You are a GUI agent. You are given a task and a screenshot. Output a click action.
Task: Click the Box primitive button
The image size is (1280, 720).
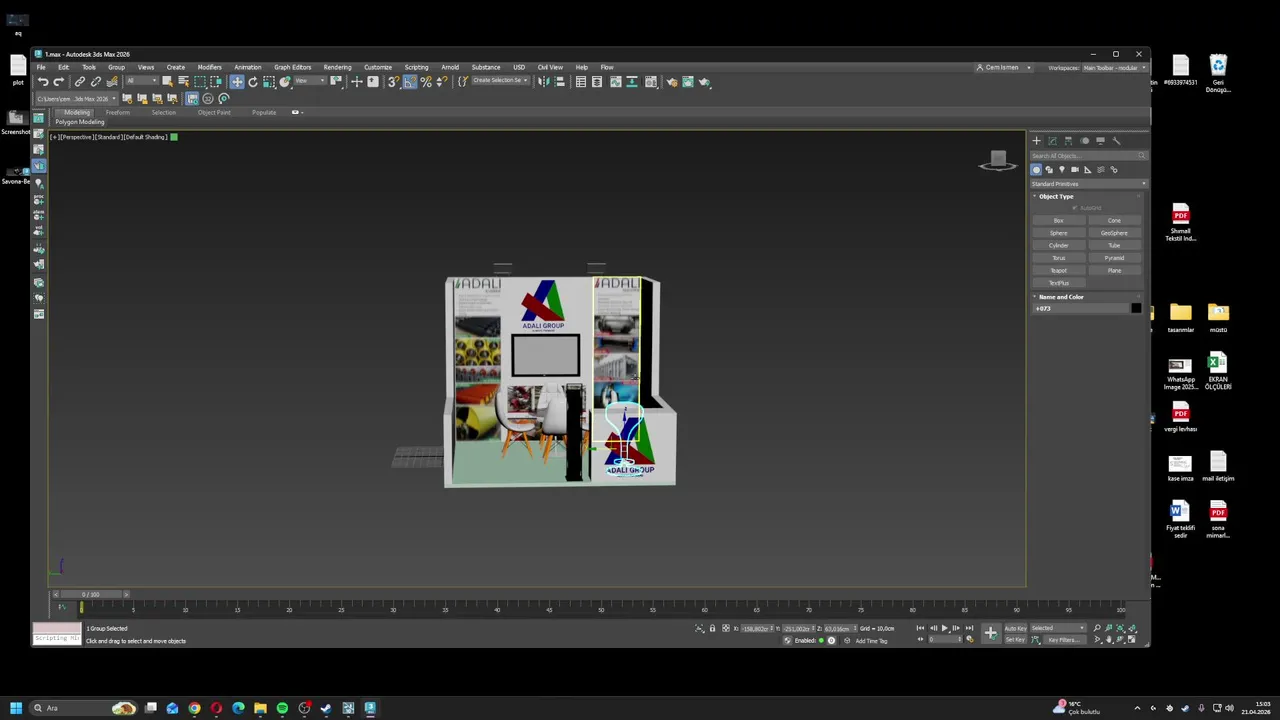coord(1058,221)
